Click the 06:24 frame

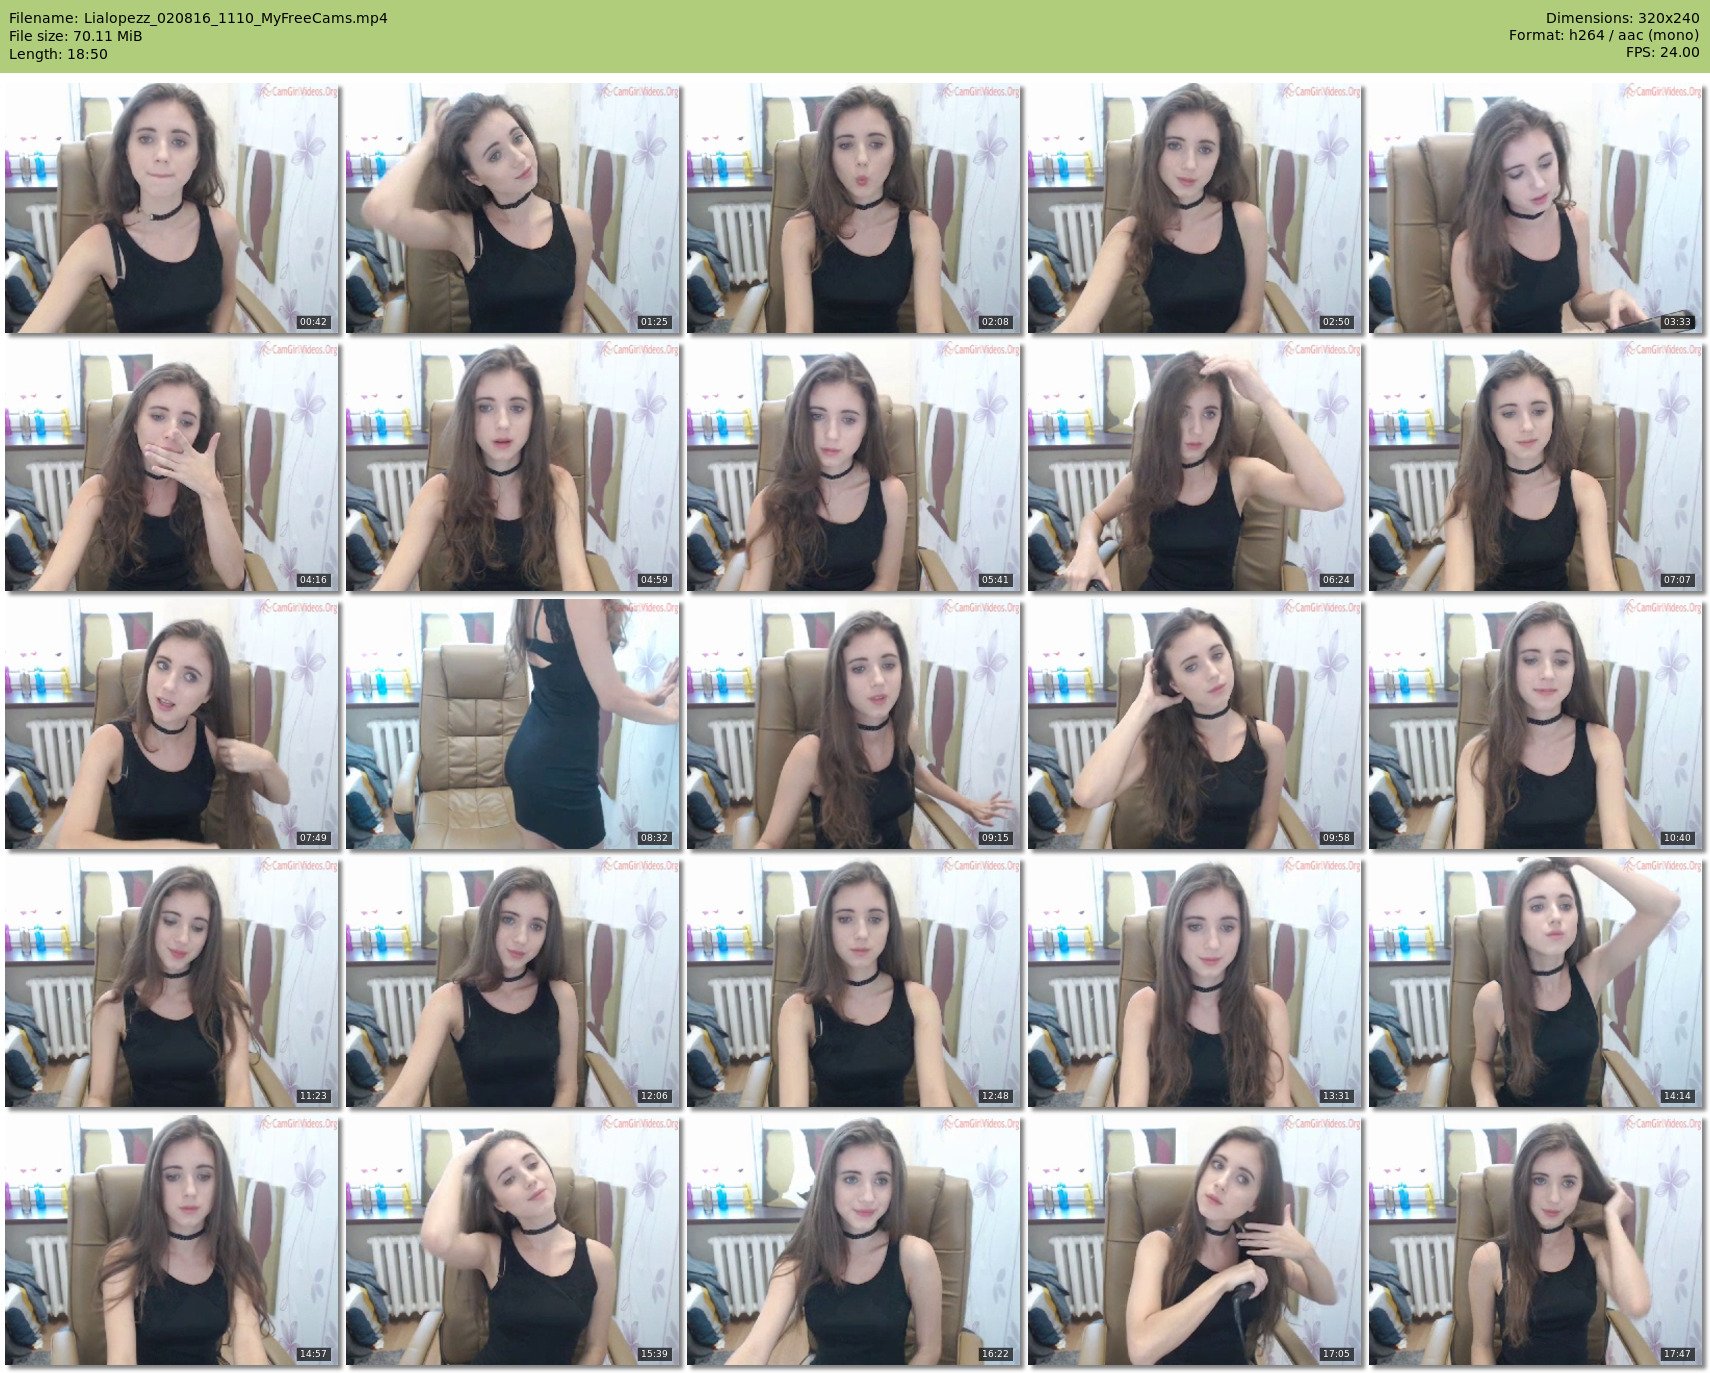pos(1195,466)
